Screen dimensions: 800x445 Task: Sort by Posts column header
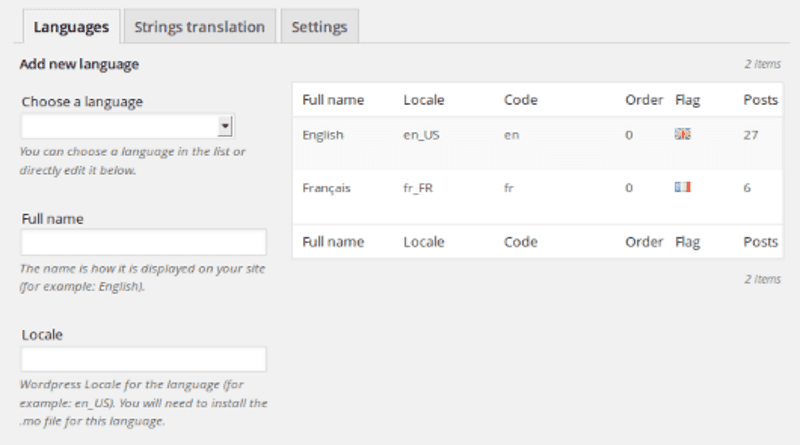(x=760, y=100)
